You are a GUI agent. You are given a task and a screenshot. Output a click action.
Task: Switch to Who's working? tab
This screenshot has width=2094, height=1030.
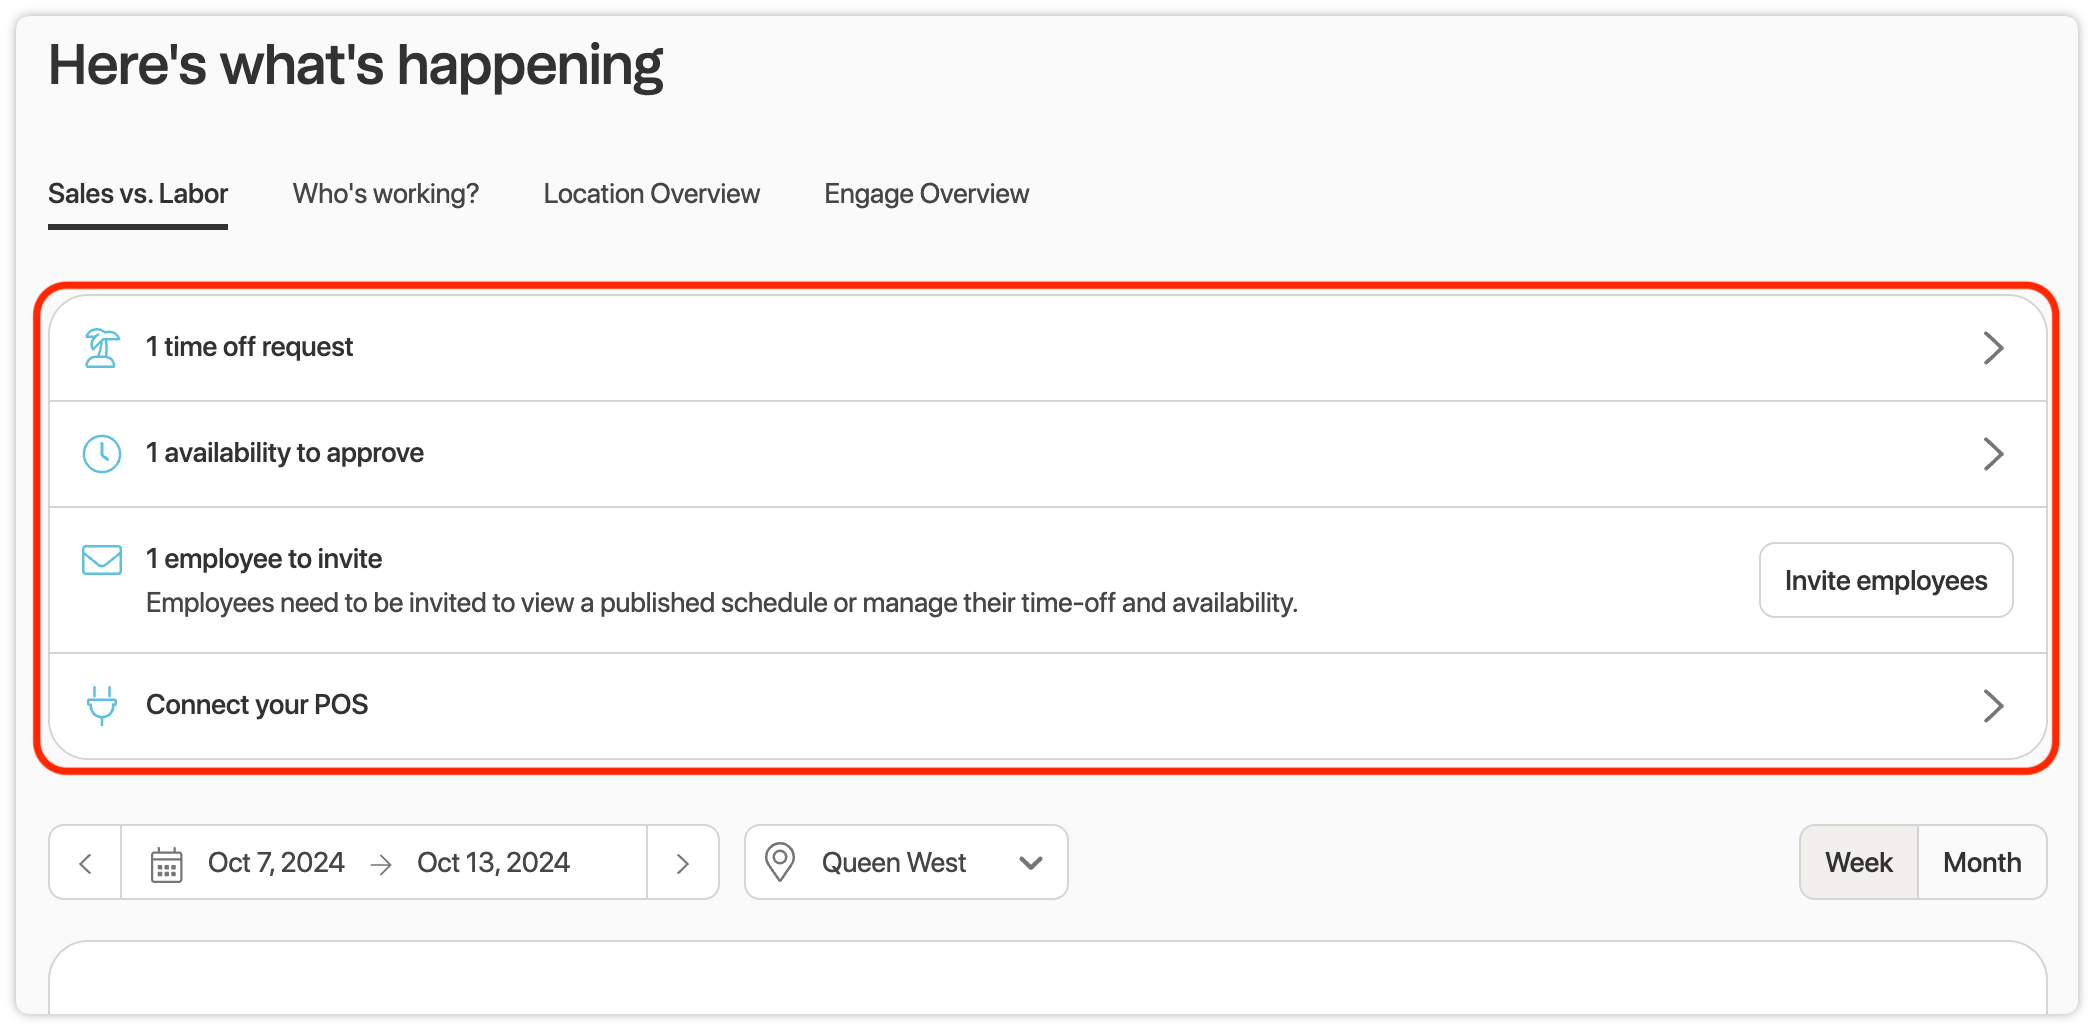(x=386, y=194)
